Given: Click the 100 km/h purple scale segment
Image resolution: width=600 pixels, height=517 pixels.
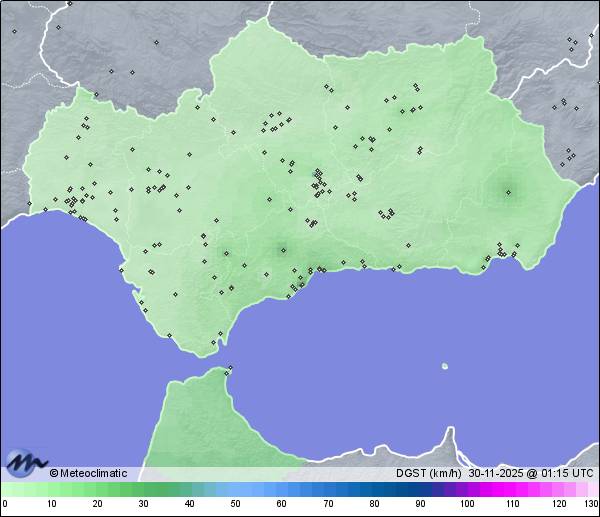Looking at the screenshot, I should tap(467, 489).
